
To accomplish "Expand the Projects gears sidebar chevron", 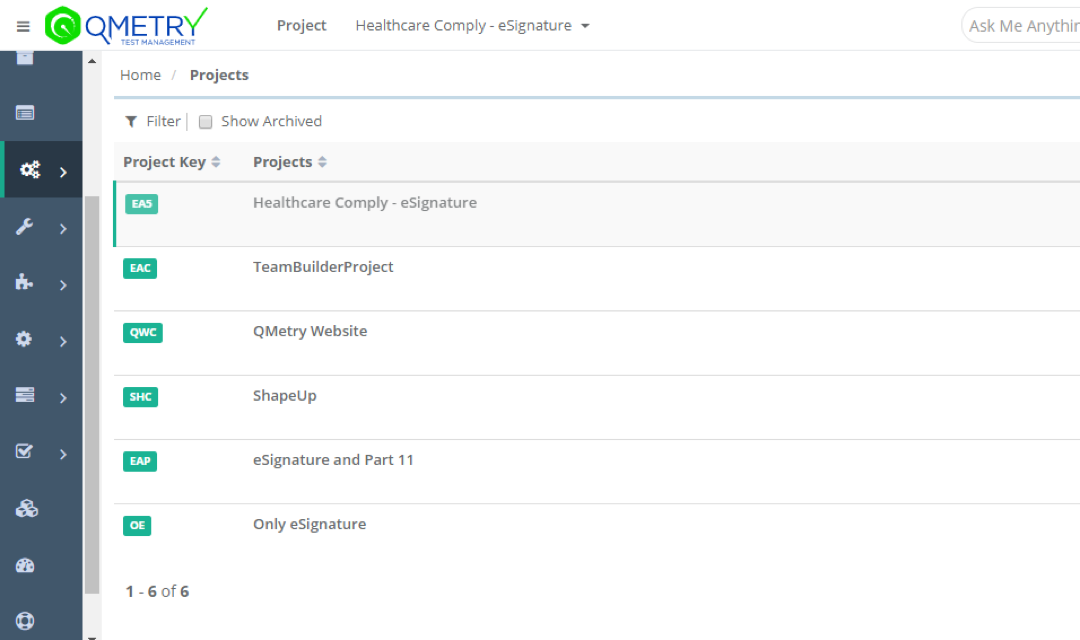I will click(63, 172).
